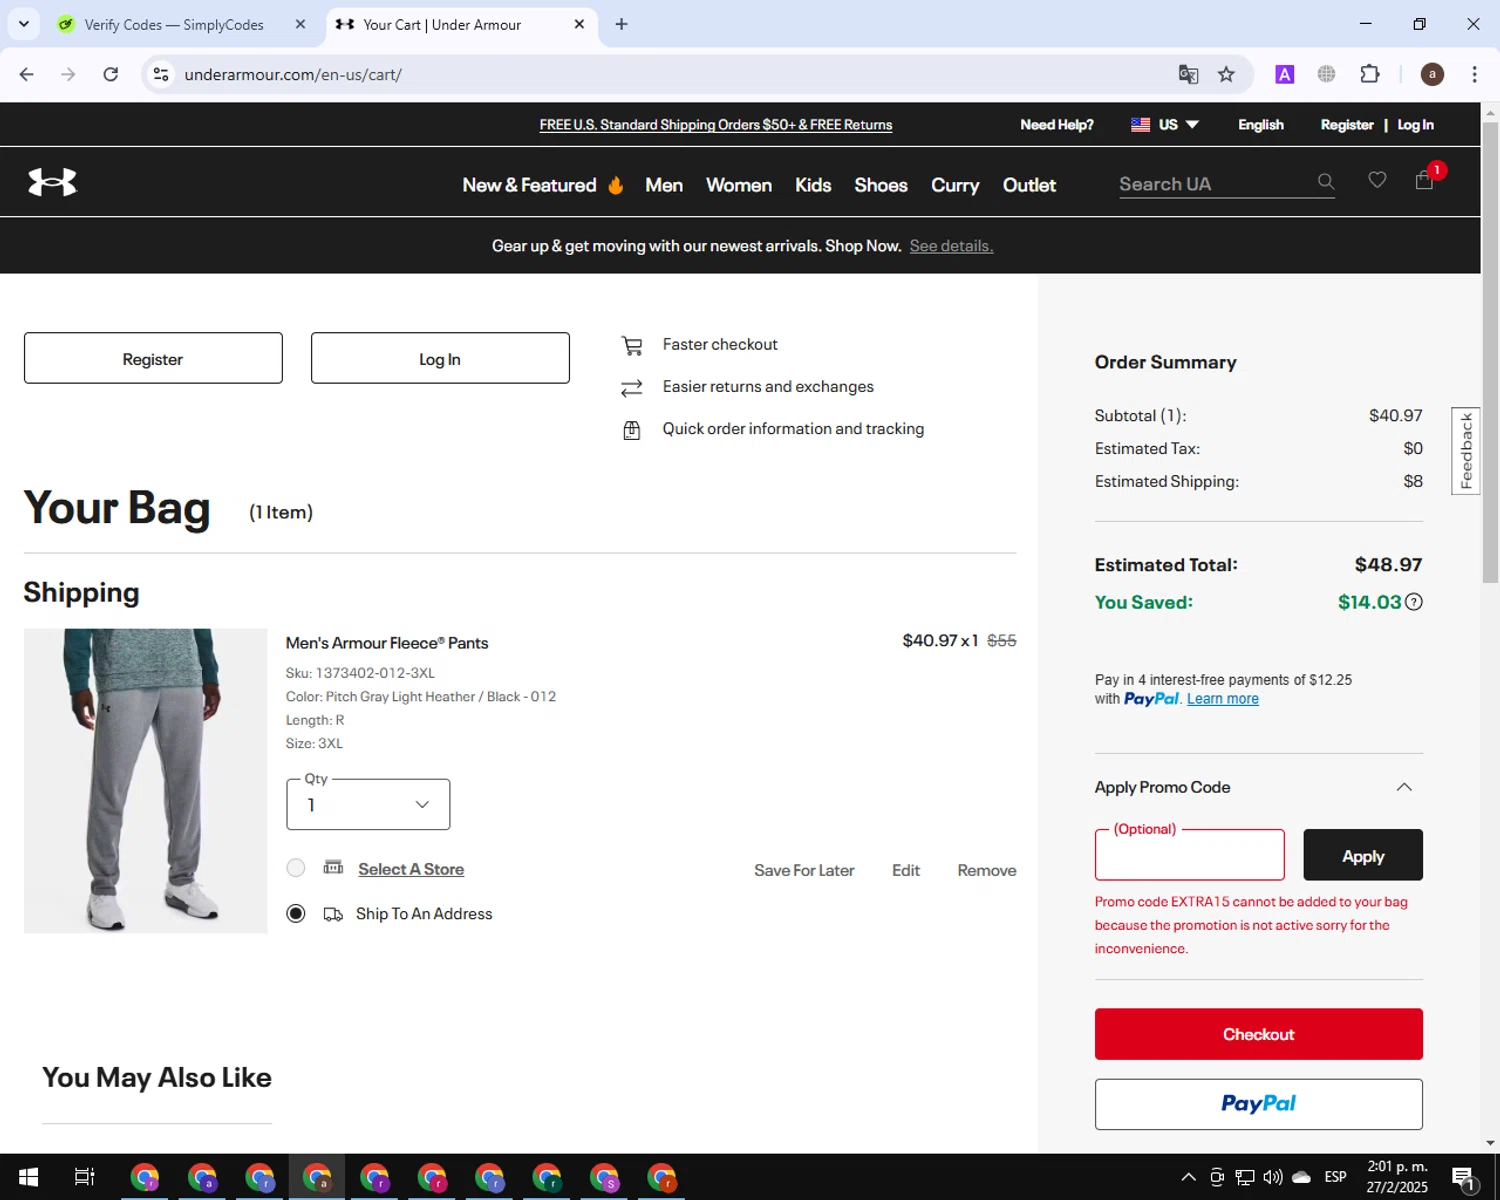Viewport: 1500px width, 1200px height.
Task: Click the site information icon in address bar
Action: pyautogui.click(x=161, y=74)
